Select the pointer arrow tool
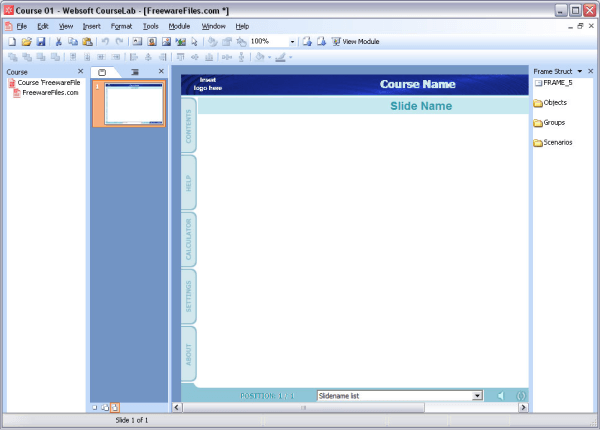The height and width of the screenshot is (430, 600). [194, 41]
